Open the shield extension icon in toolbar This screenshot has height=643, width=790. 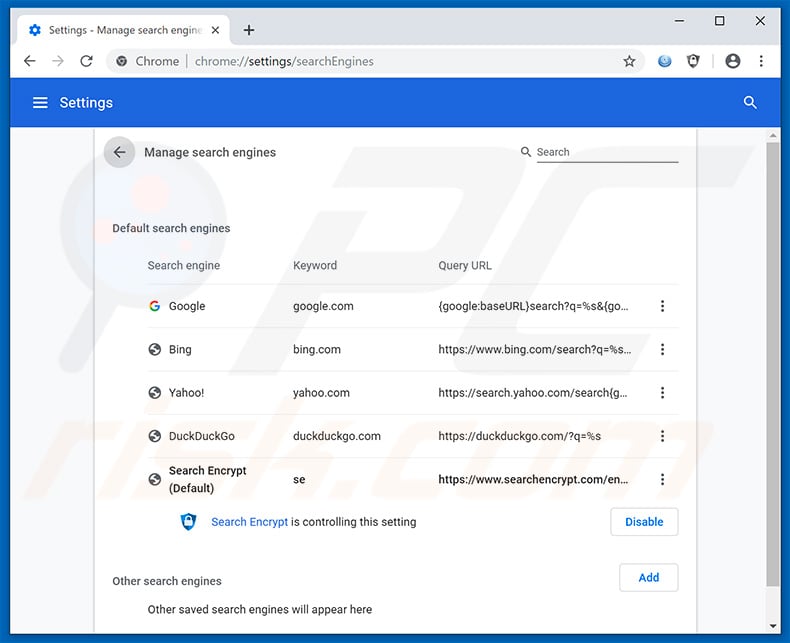pos(693,61)
